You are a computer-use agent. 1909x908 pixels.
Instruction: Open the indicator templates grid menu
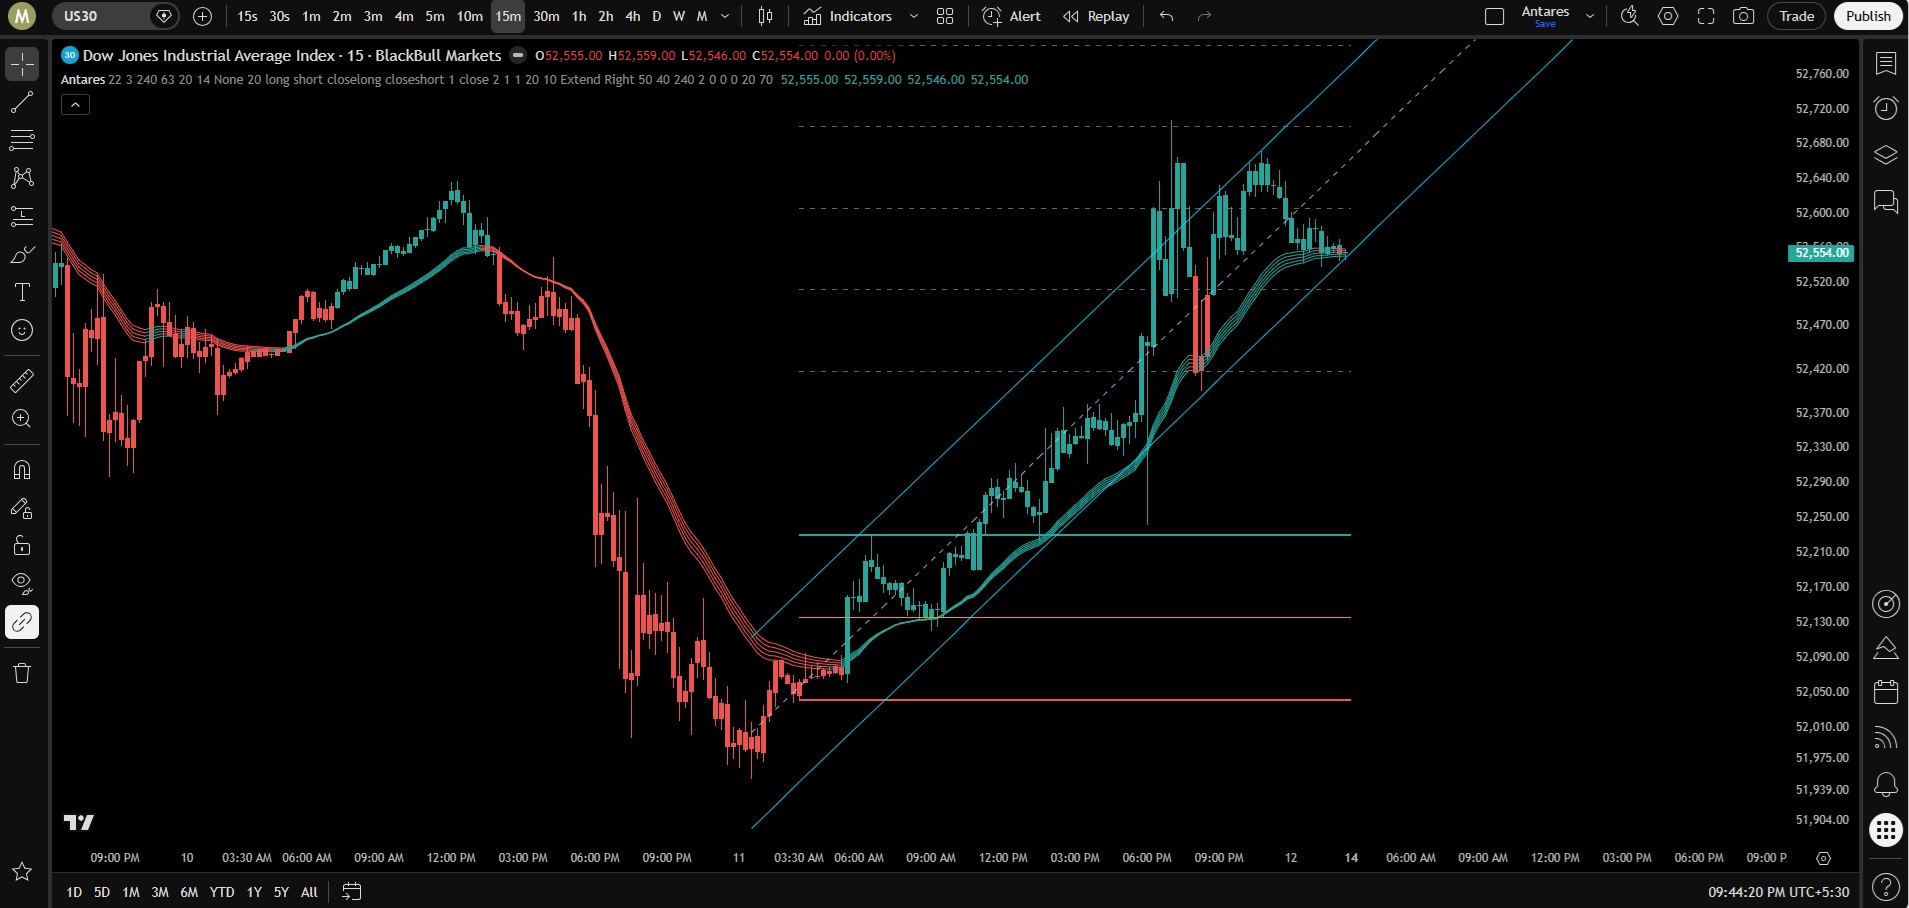945,16
